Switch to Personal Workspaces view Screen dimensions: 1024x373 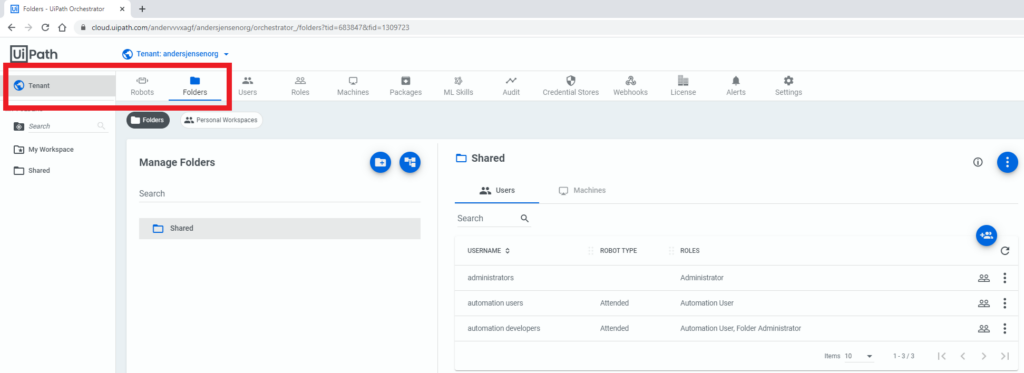[221, 120]
